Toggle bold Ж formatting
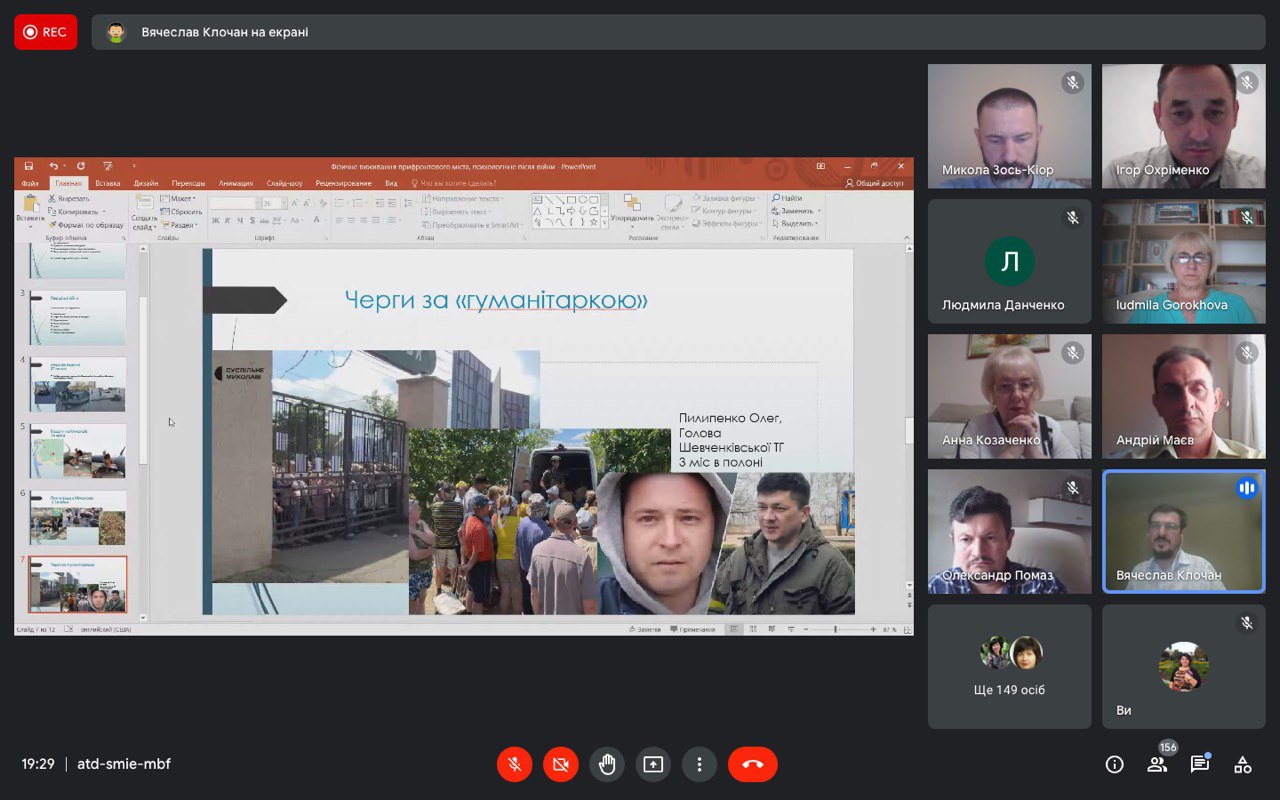Viewport: 1280px width, 800px height. click(215, 220)
